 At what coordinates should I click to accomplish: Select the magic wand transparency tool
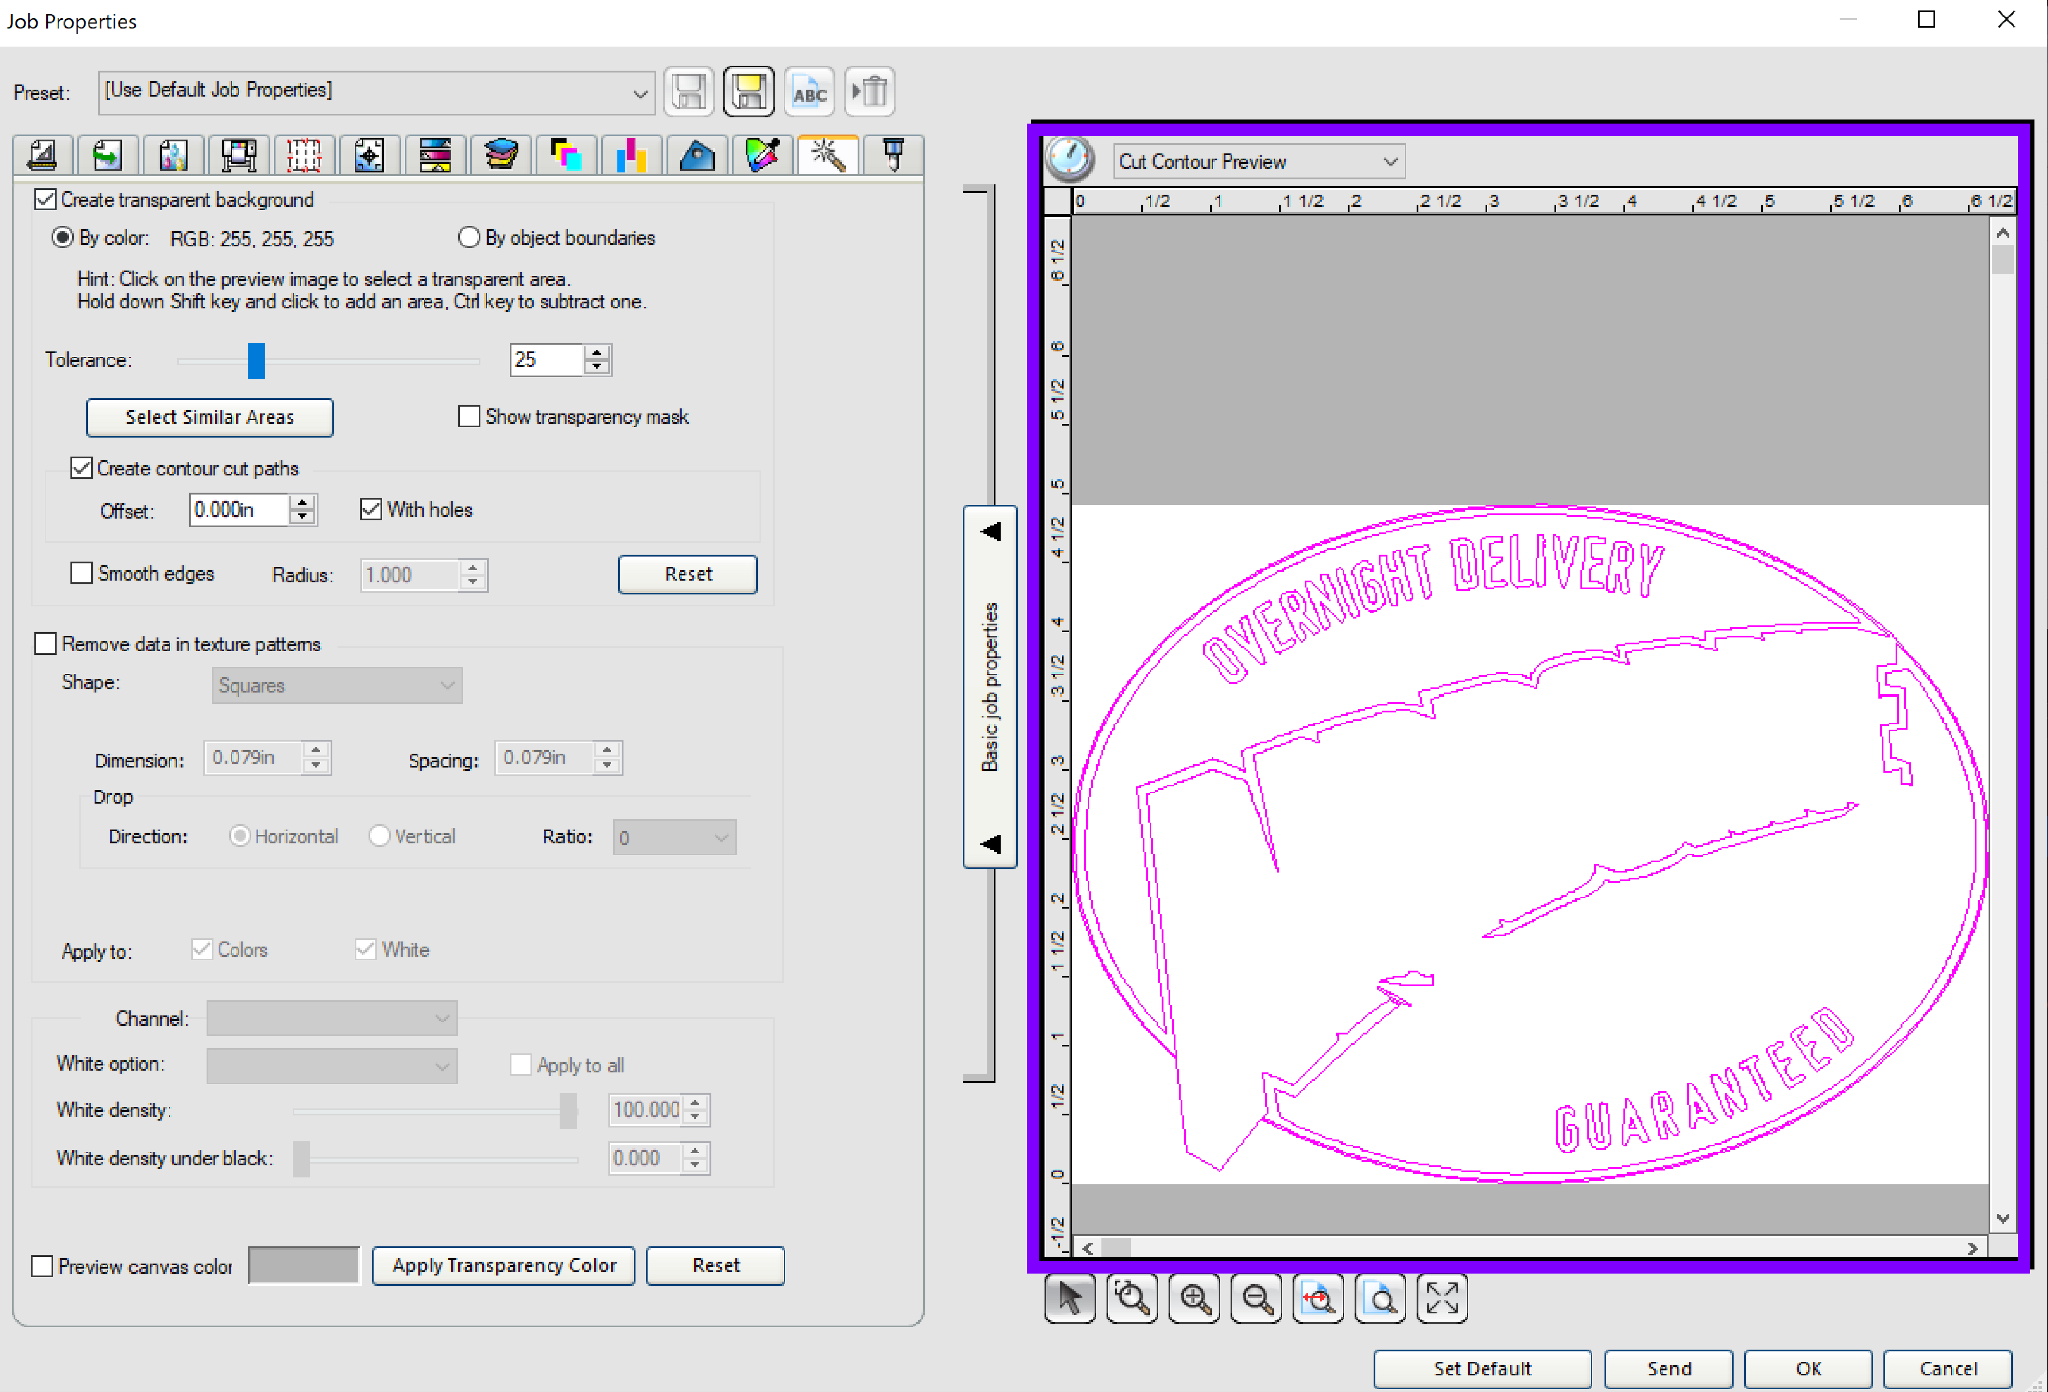tap(826, 155)
